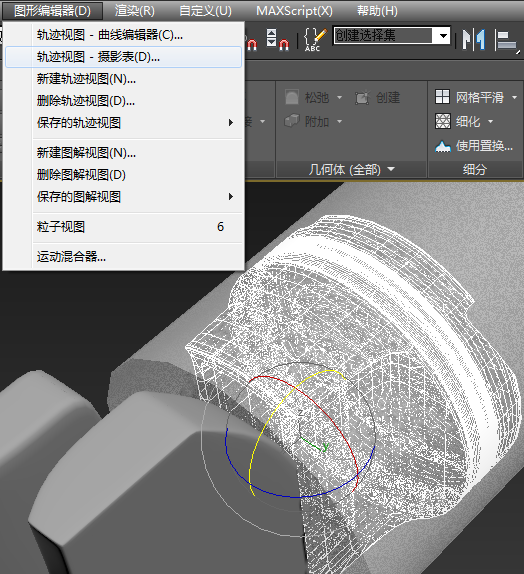This screenshot has width=524, height=574.
Task: Open Edit Named Selection Sets icon
Action: (314, 39)
